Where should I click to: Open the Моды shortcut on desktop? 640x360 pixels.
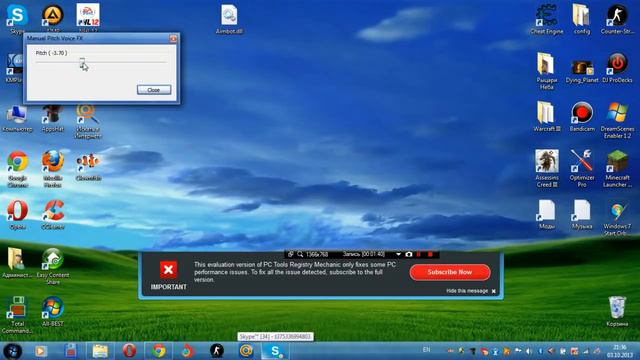coord(547,215)
